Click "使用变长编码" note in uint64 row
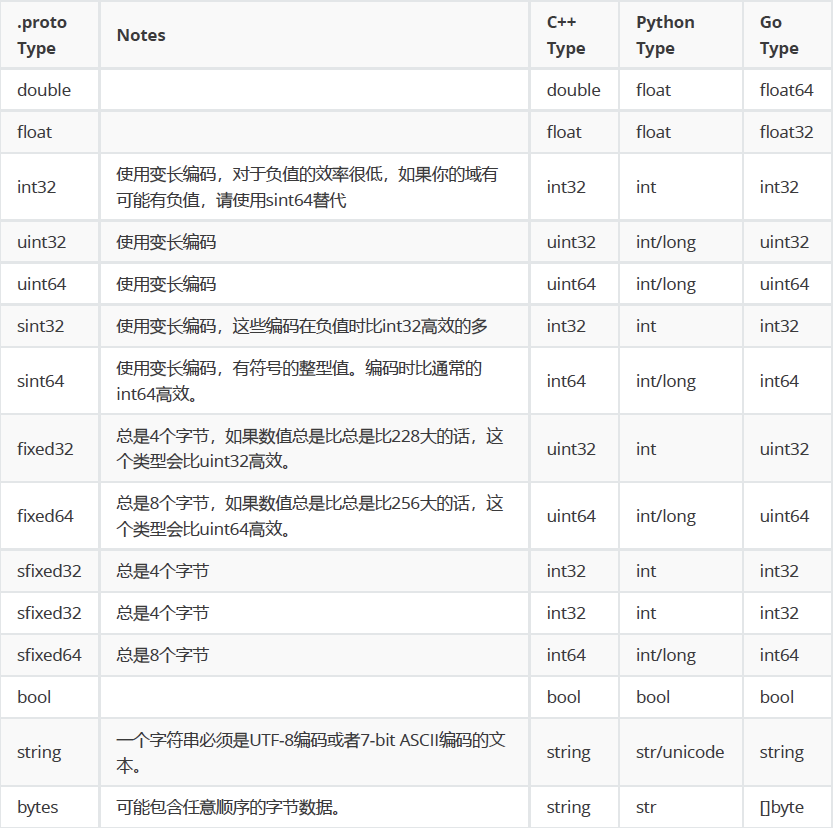This screenshot has height=828, width=833. [x=166, y=284]
